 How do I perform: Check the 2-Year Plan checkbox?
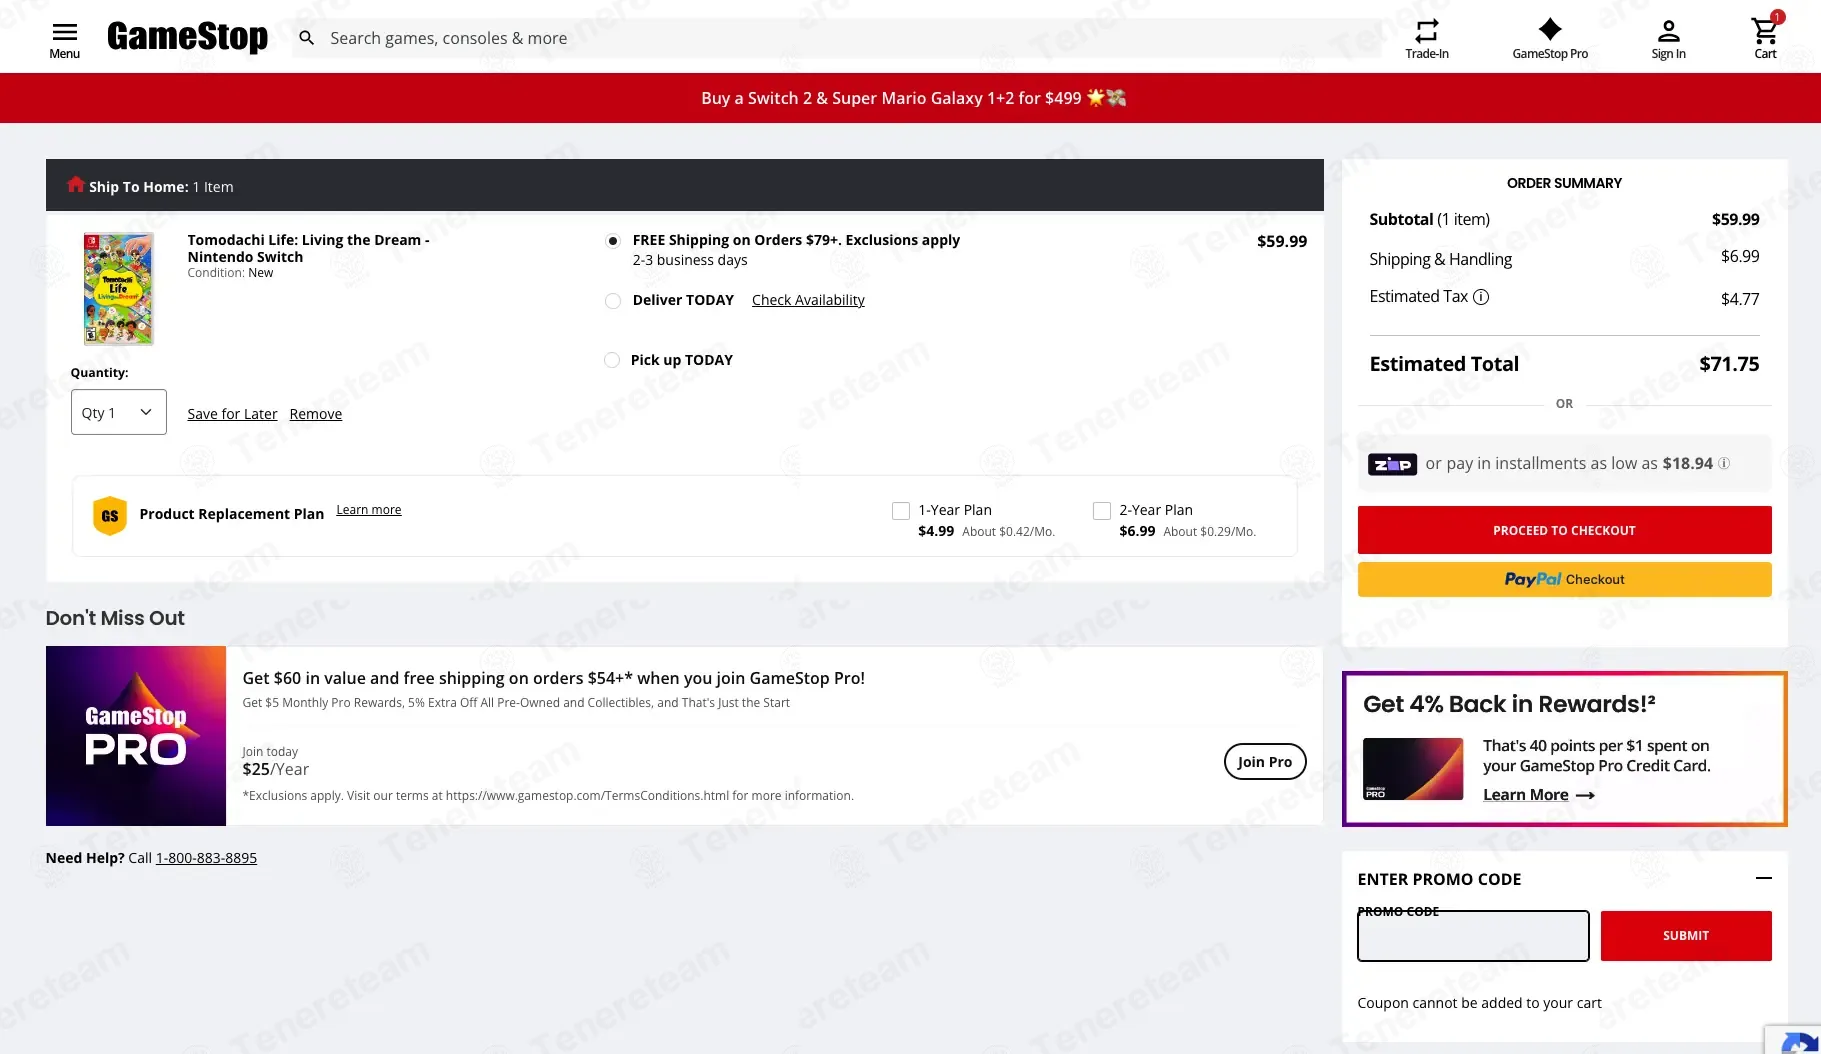[x=1102, y=511]
